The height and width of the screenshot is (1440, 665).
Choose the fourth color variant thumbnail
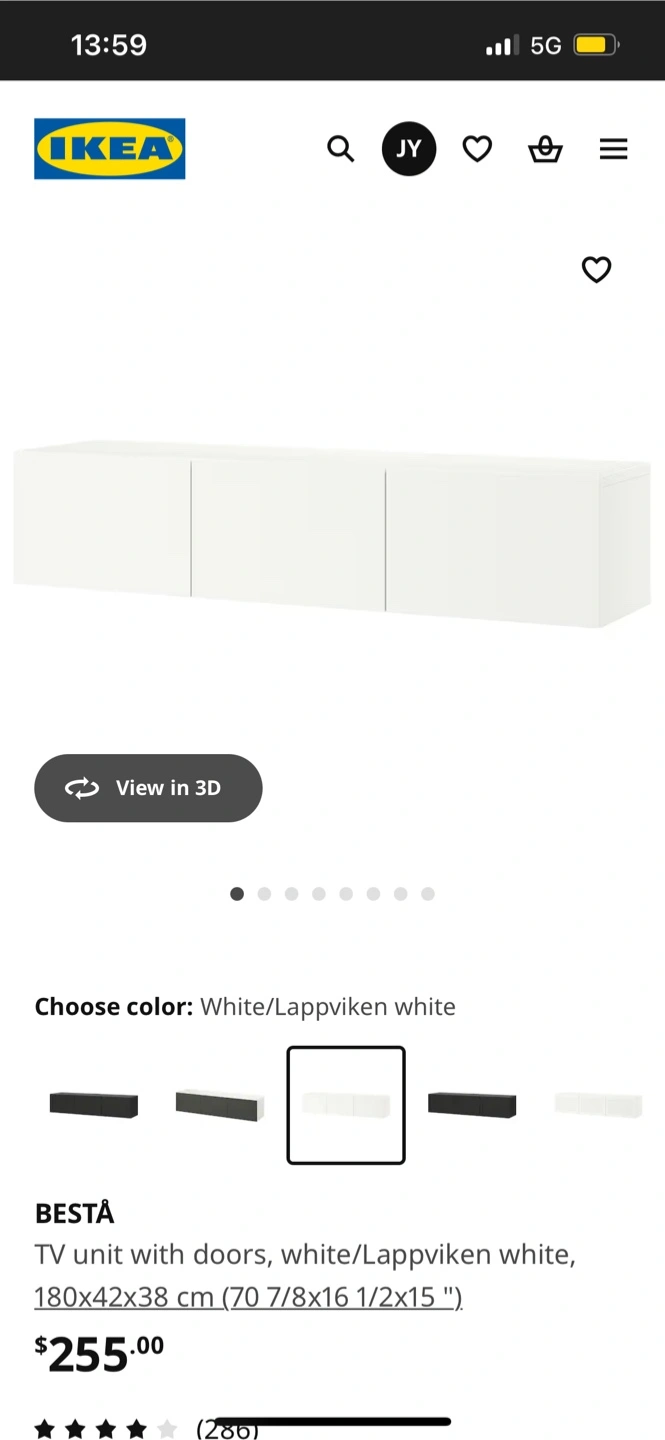472,1105
